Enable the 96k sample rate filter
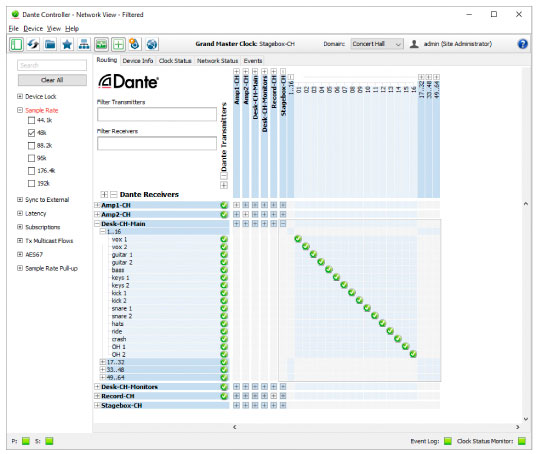 point(31,158)
